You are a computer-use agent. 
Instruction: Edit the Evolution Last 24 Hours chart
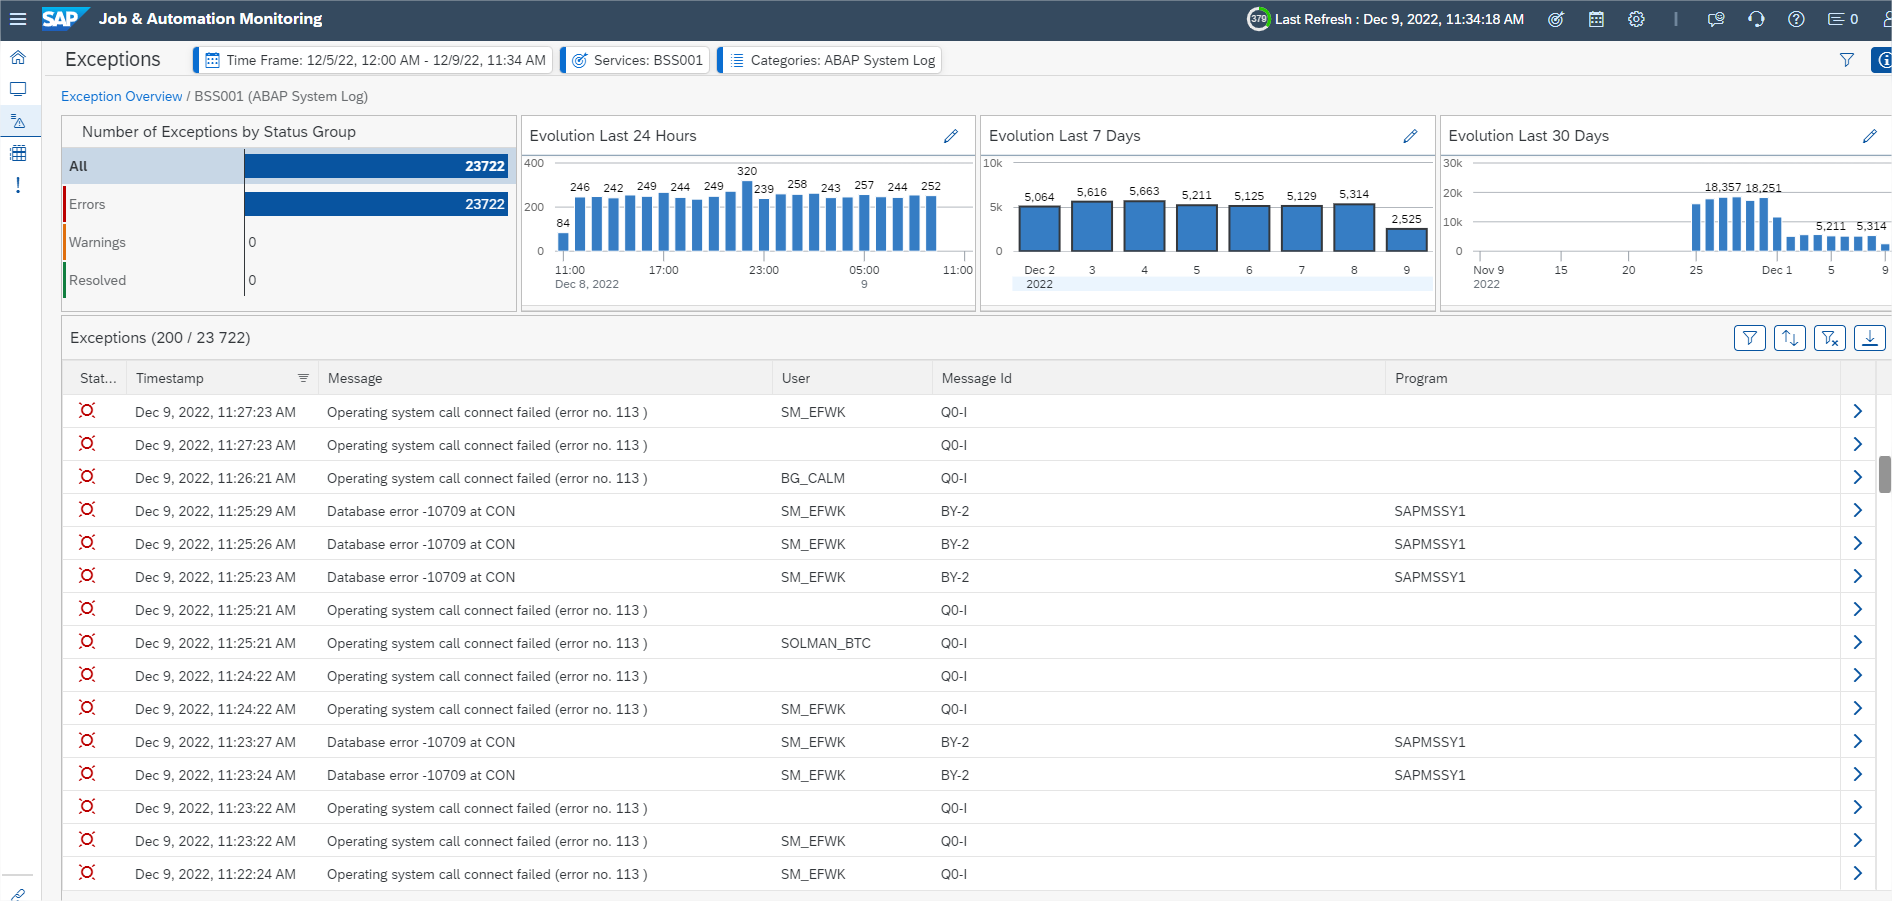pos(951,136)
